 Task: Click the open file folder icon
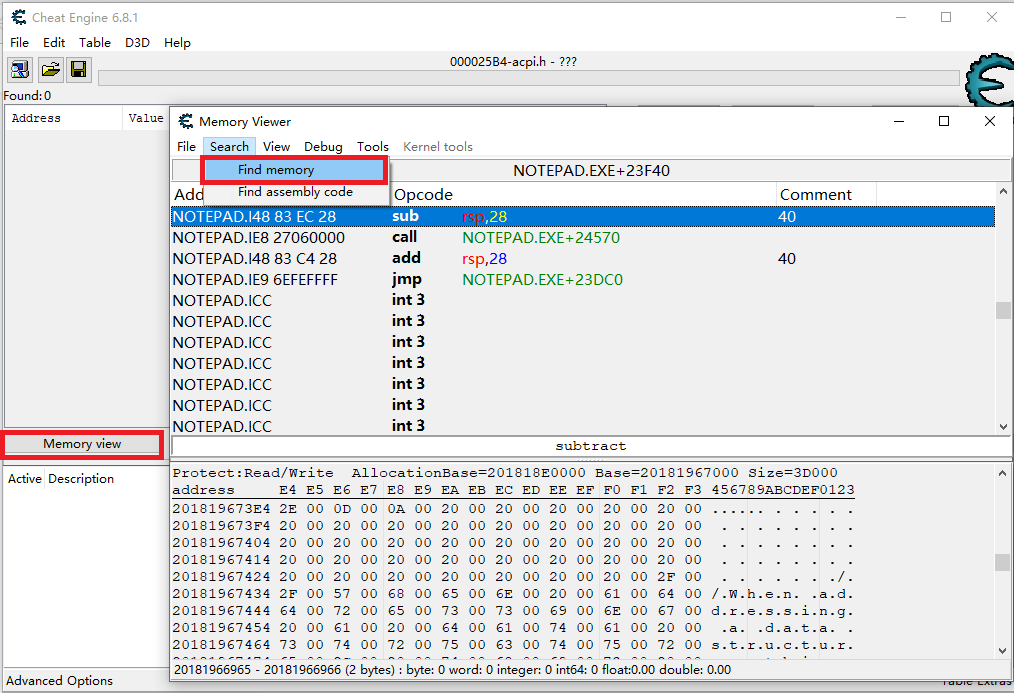50,69
